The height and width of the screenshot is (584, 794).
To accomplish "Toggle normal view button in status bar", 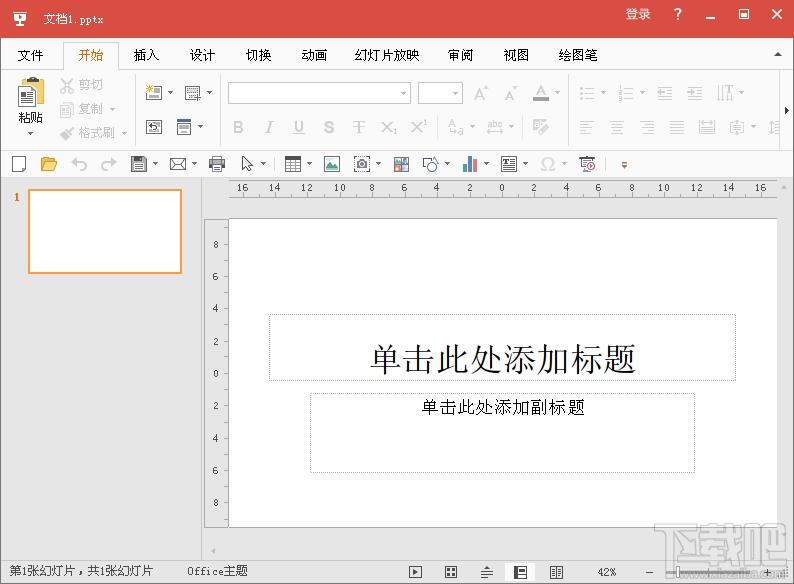I will click(x=521, y=572).
